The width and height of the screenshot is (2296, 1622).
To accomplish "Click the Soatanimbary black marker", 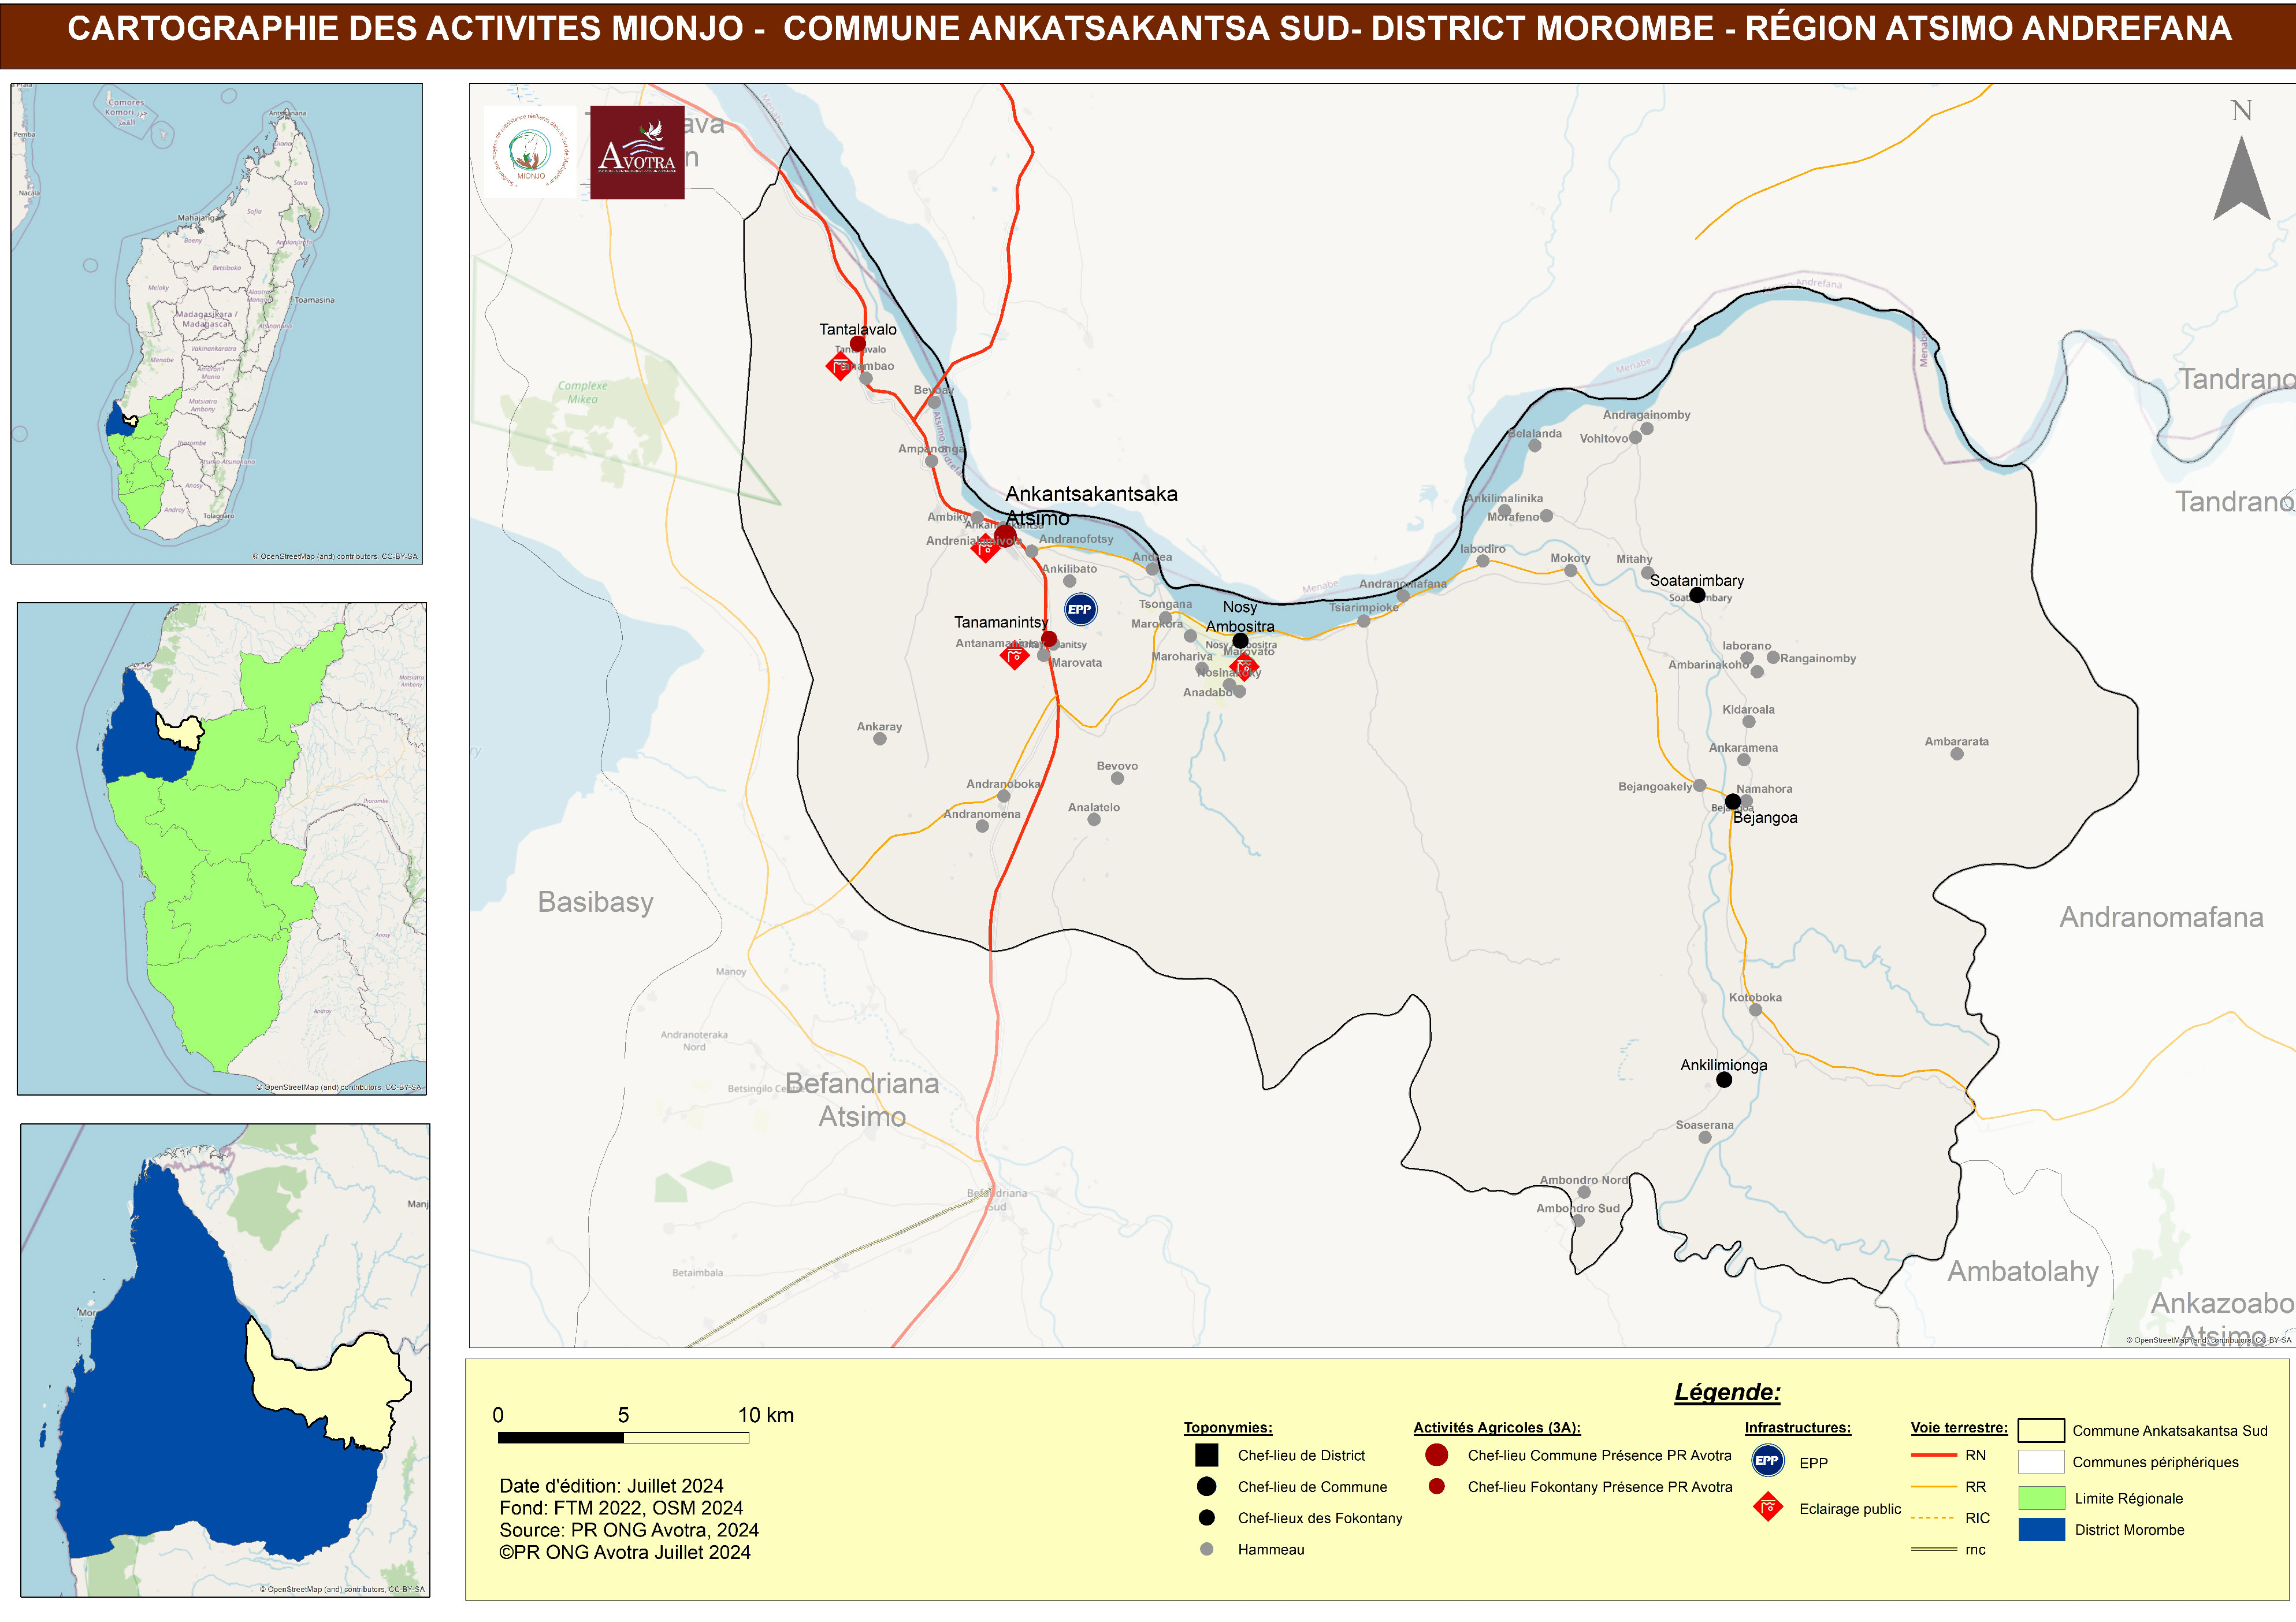I will (x=1697, y=595).
